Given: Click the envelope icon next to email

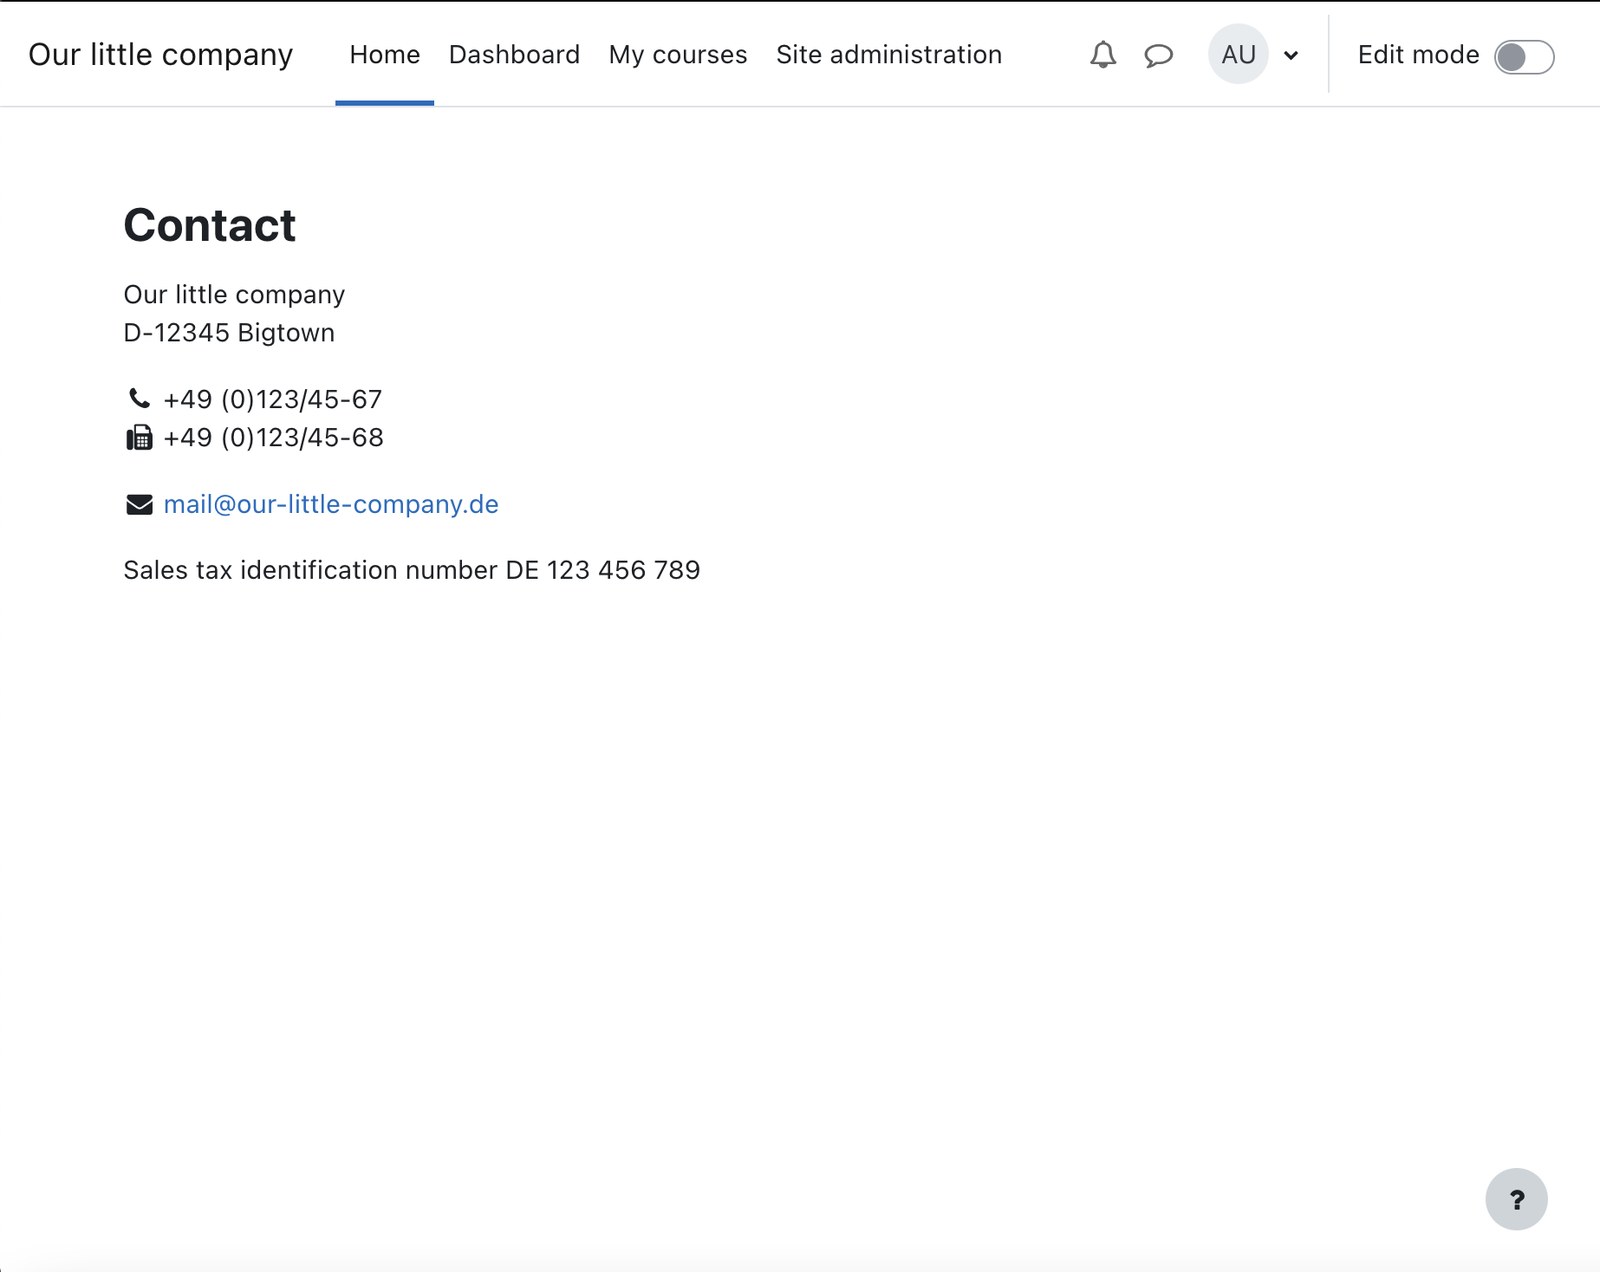Looking at the screenshot, I should (139, 504).
